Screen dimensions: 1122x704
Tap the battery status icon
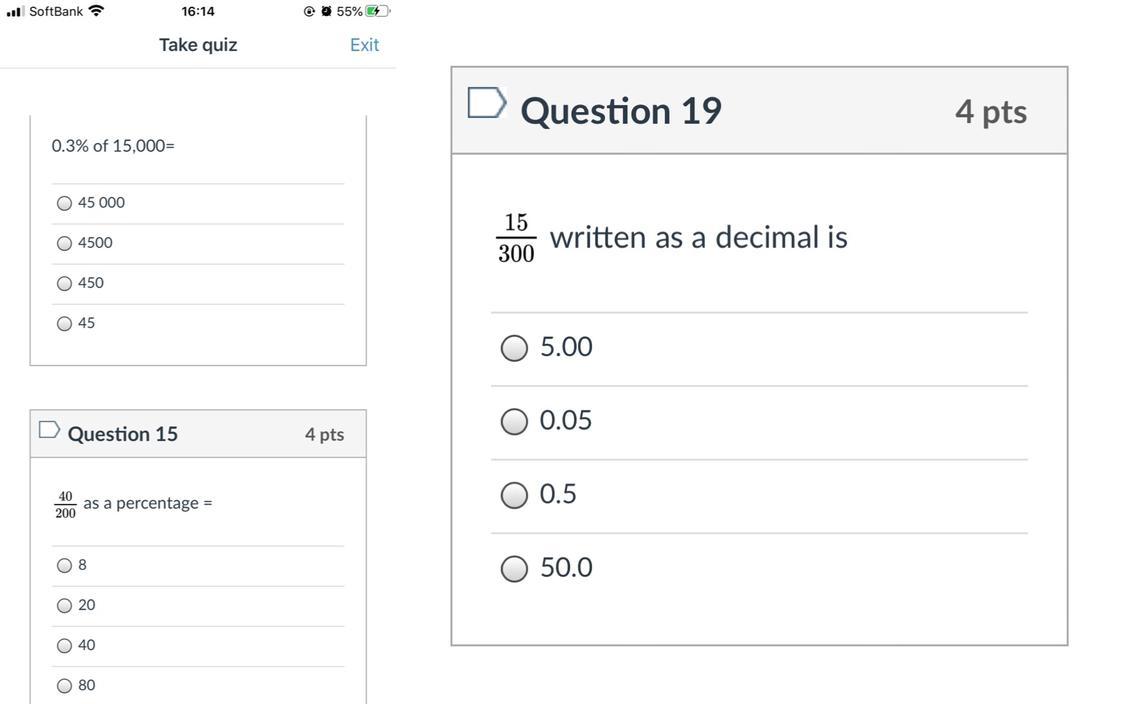[377, 11]
